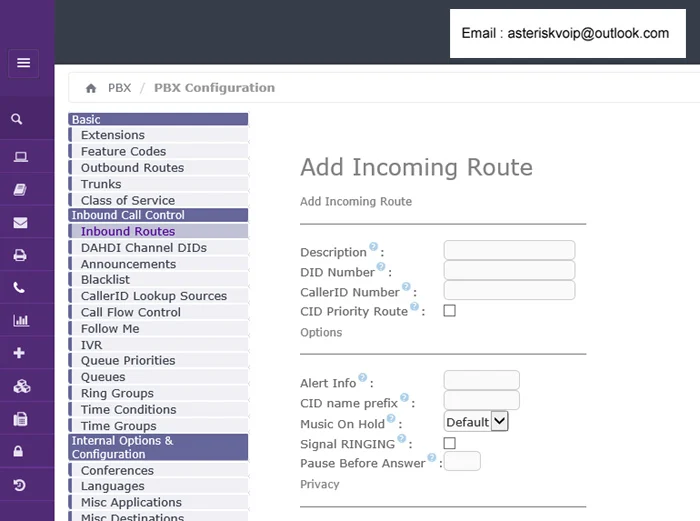
Task: Click the Pause Before Answer field
Action: pos(462,461)
